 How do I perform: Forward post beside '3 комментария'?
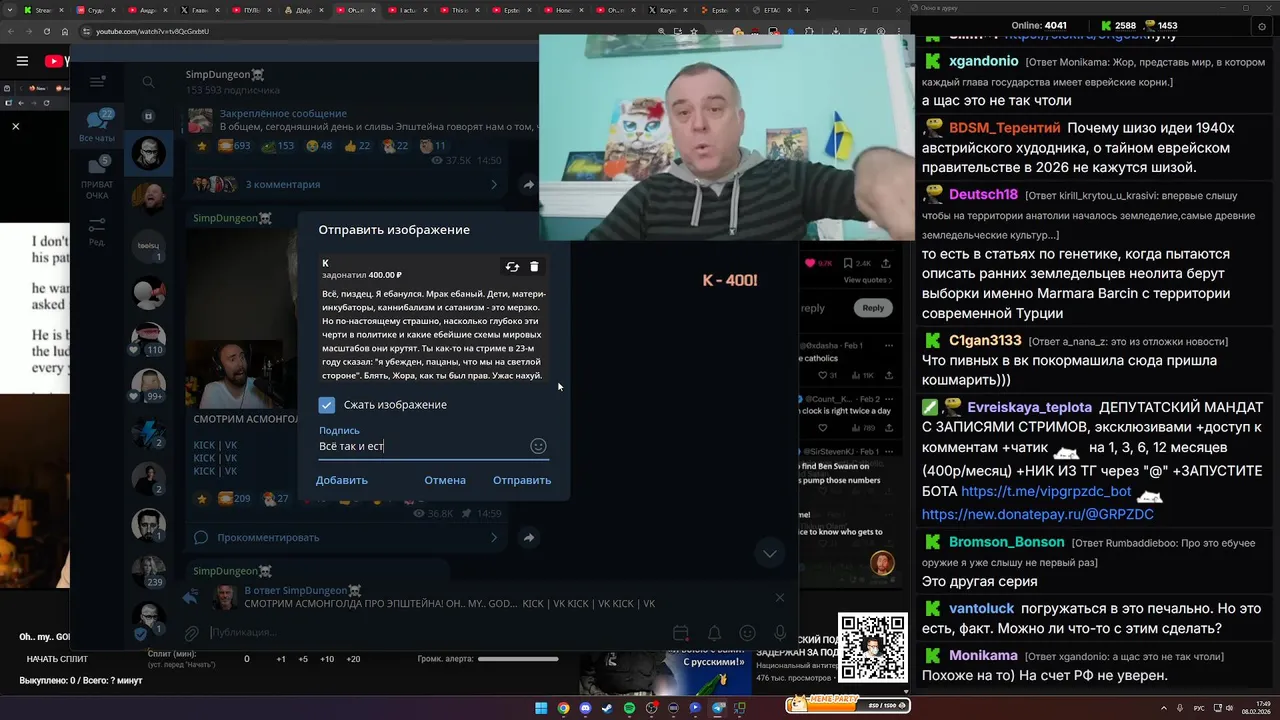(x=528, y=185)
